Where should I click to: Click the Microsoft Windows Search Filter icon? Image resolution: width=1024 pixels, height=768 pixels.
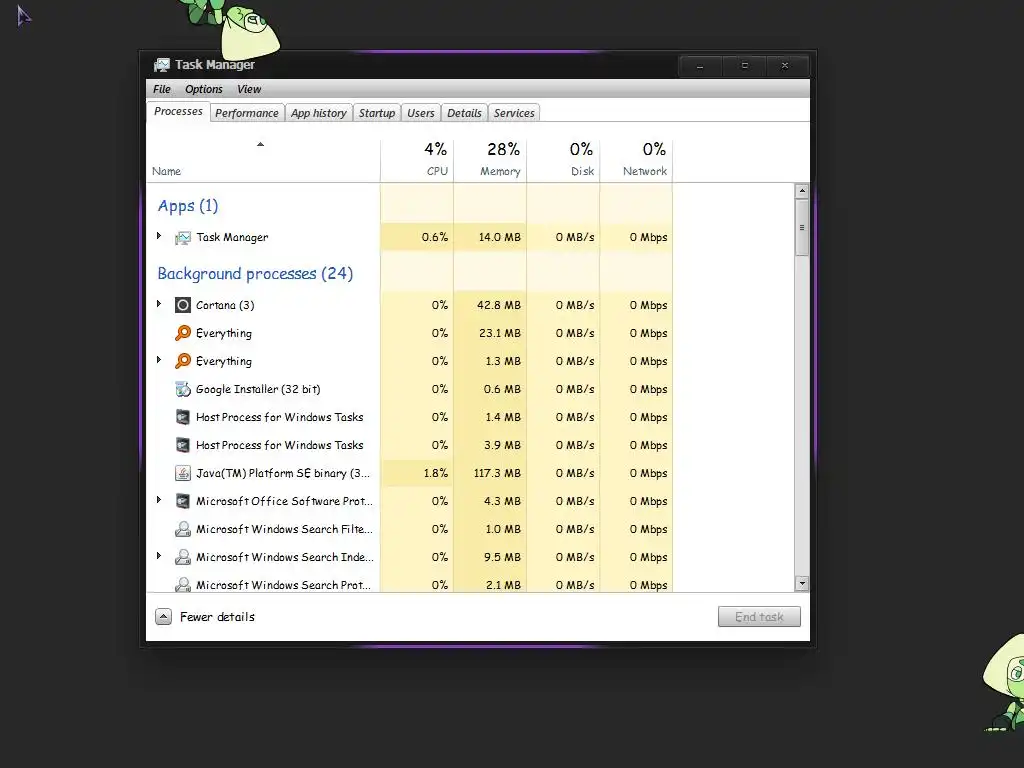point(183,530)
